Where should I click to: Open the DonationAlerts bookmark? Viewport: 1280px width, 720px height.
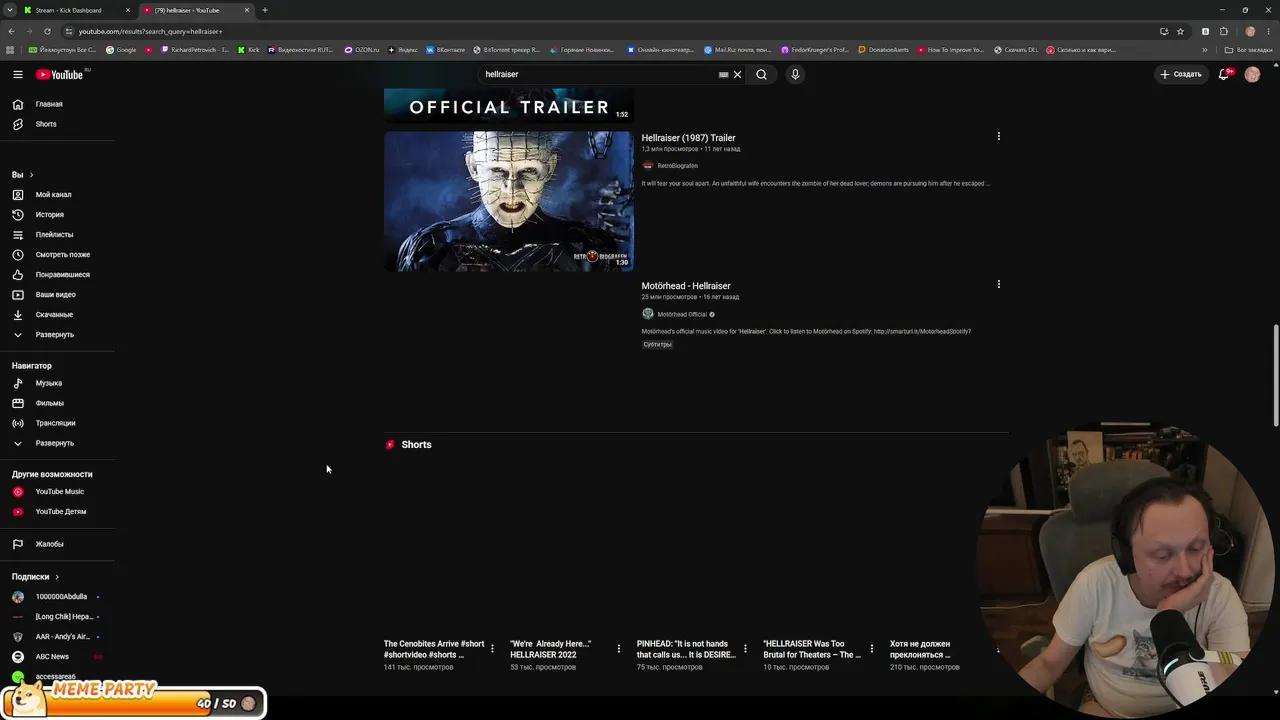pyautogui.click(x=883, y=50)
